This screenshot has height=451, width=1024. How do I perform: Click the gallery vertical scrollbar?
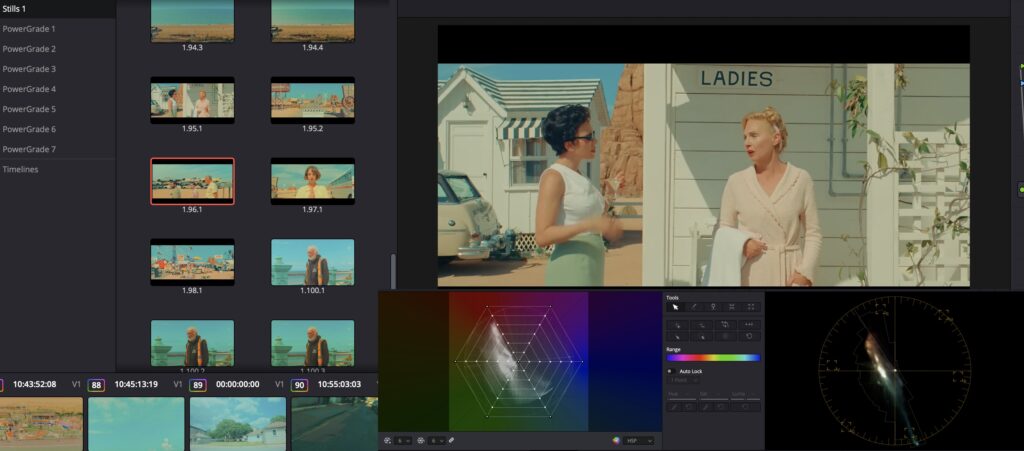click(392, 271)
